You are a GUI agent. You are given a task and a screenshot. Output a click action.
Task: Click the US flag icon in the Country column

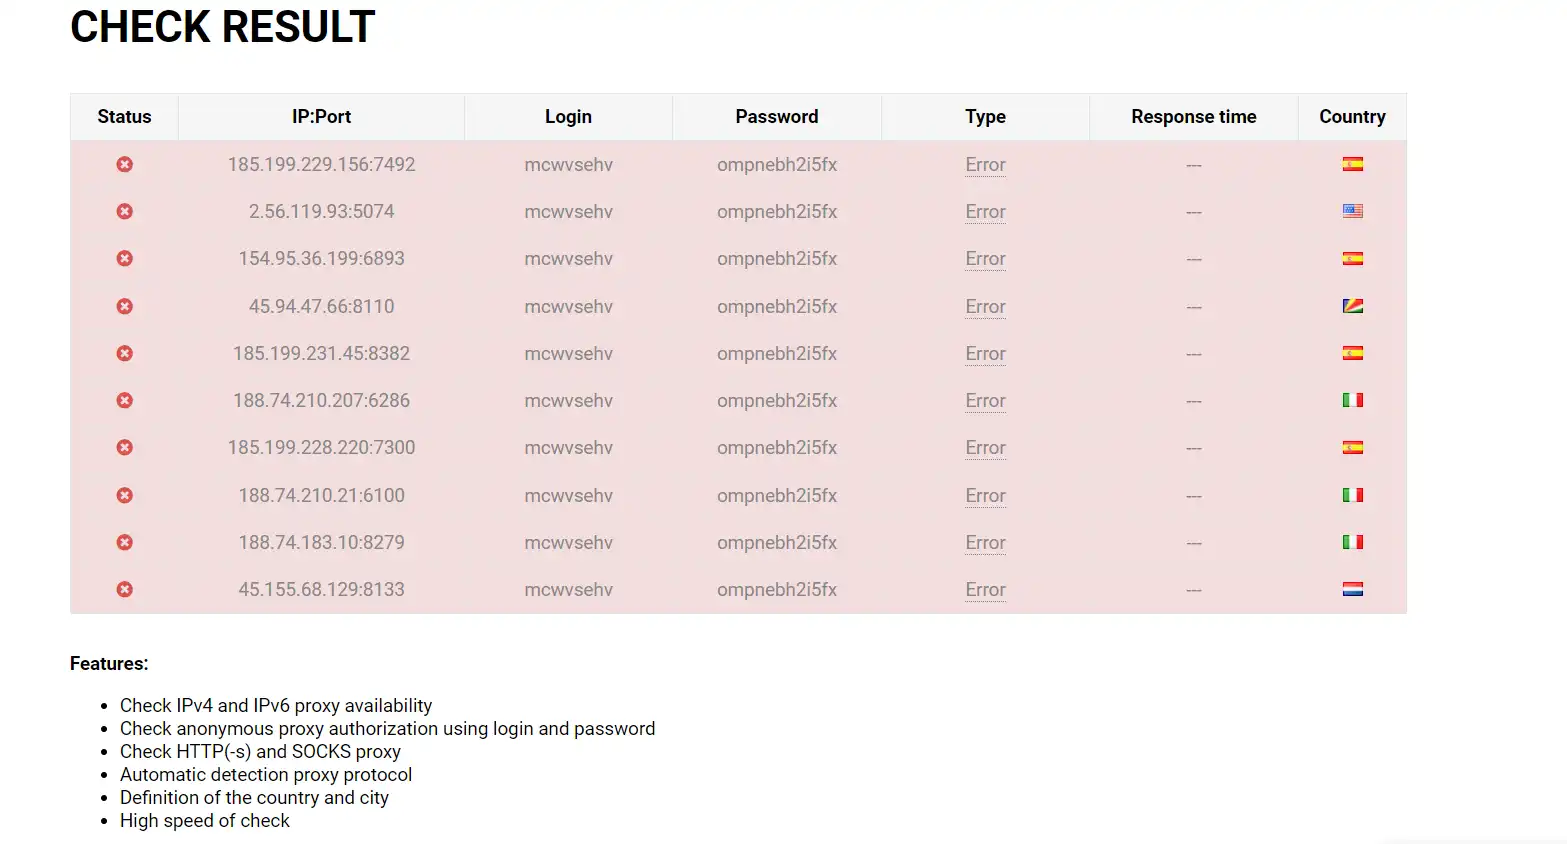coord(1352,211)
